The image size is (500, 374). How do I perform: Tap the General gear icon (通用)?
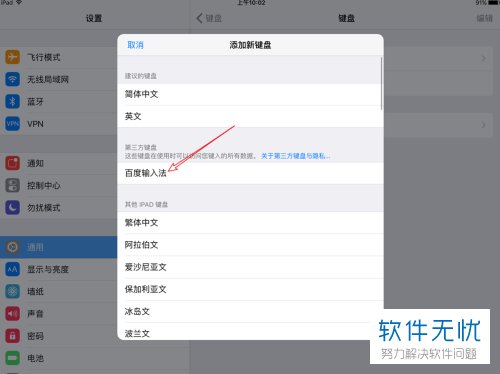[12, 247]
